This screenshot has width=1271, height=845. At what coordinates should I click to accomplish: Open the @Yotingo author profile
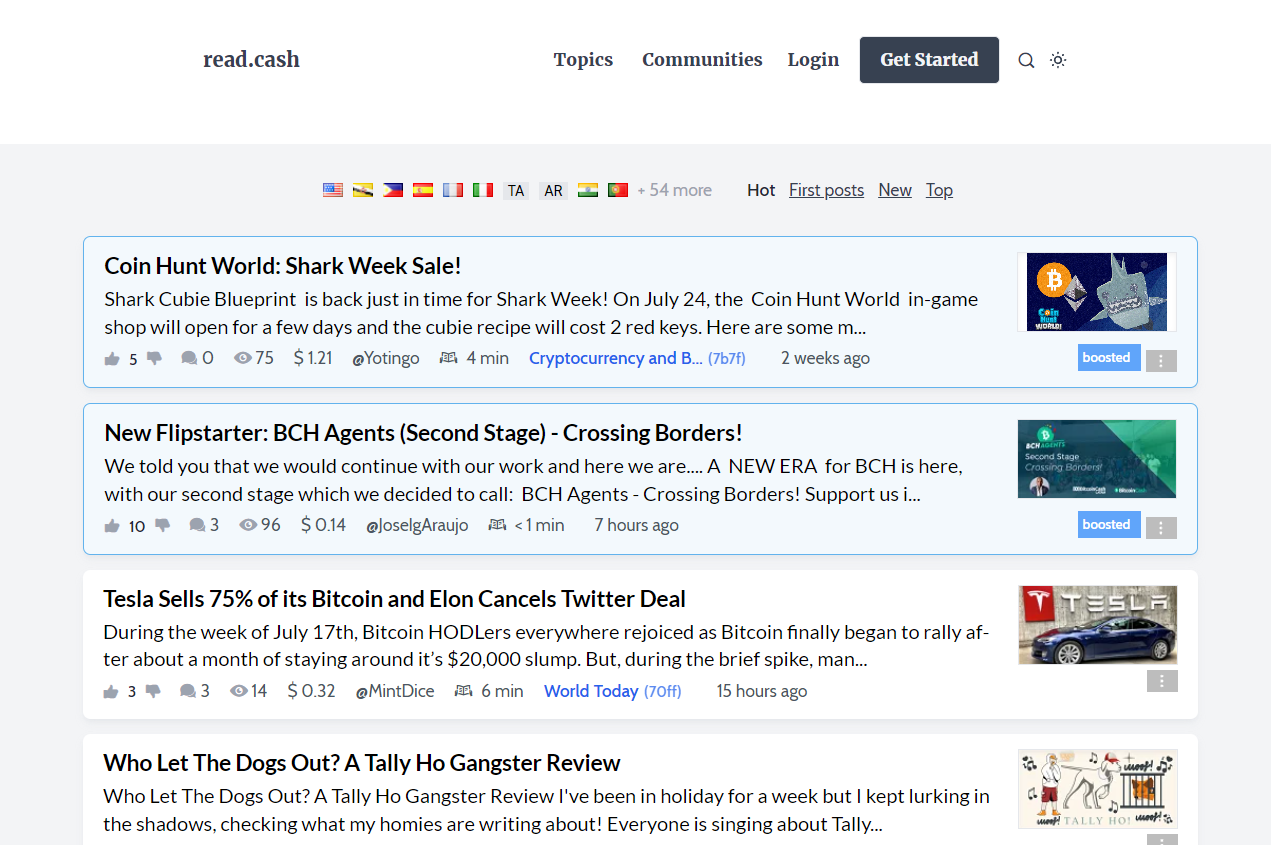click(386, 358)
